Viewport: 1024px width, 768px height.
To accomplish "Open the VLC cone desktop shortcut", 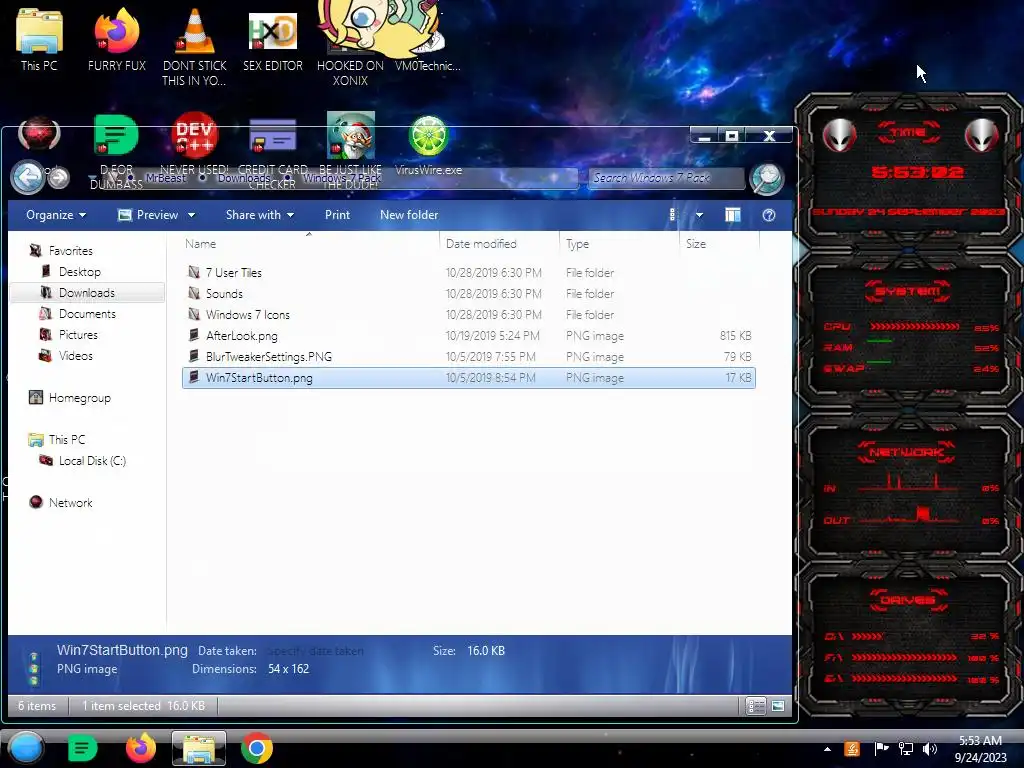I will coord(195,46).
